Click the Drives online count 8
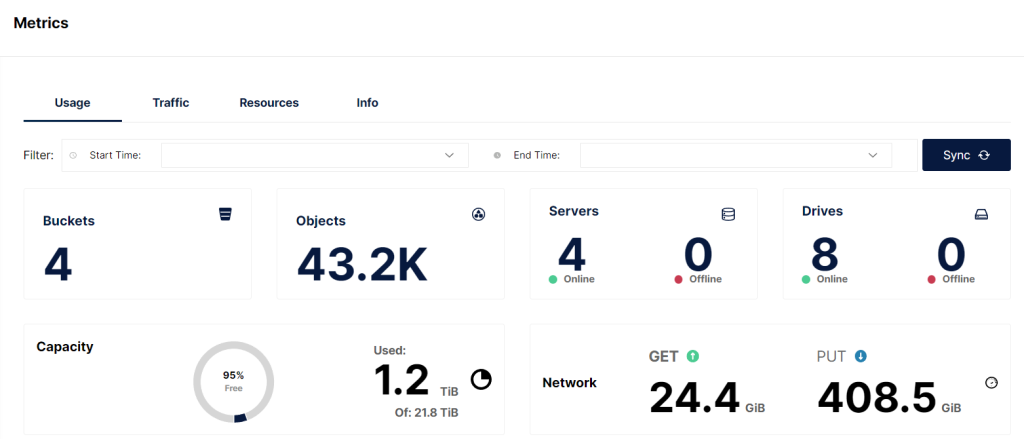 [x=825, y=255]
